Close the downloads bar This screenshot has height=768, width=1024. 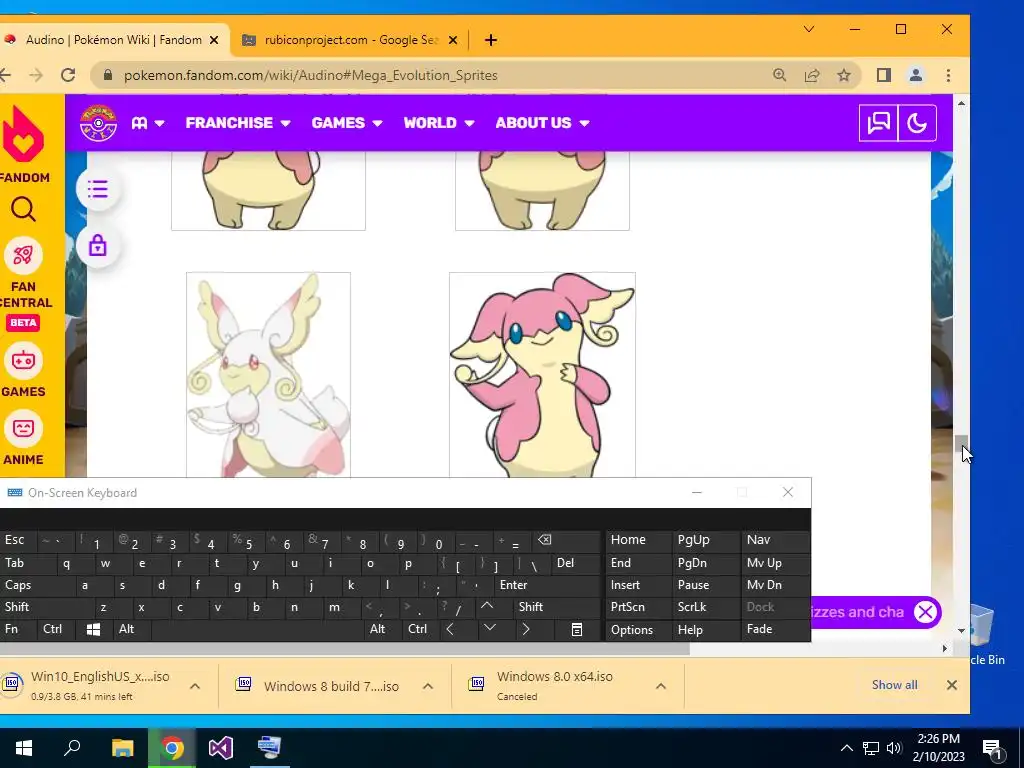(x=952, y=685)
